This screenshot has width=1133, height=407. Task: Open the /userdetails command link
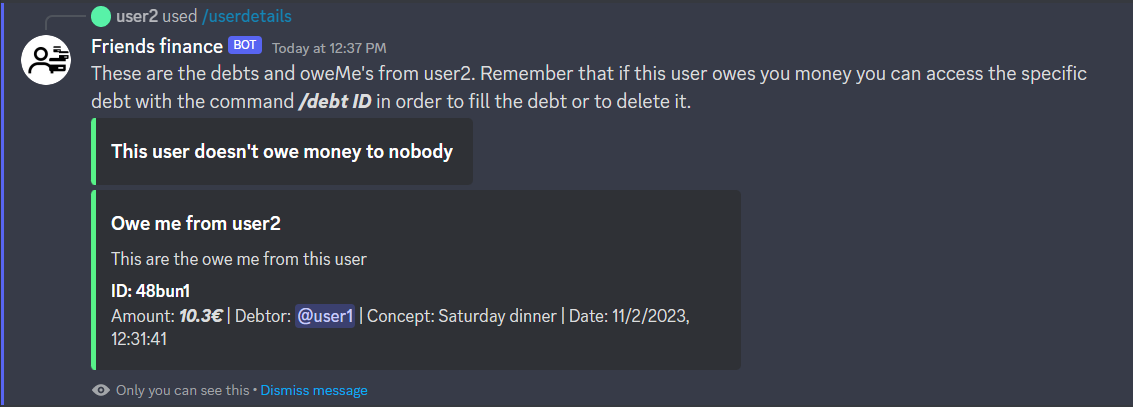point(247,16)
